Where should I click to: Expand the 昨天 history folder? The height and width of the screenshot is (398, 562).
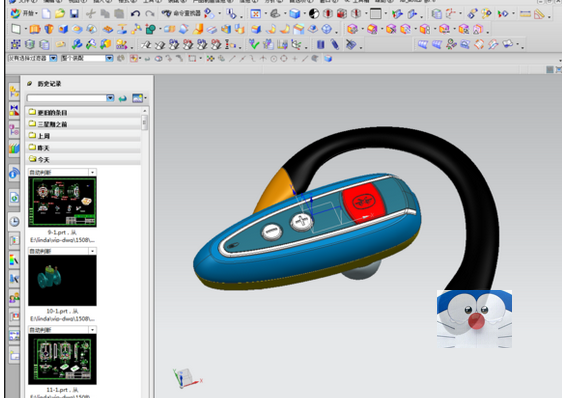click(83, 148)
